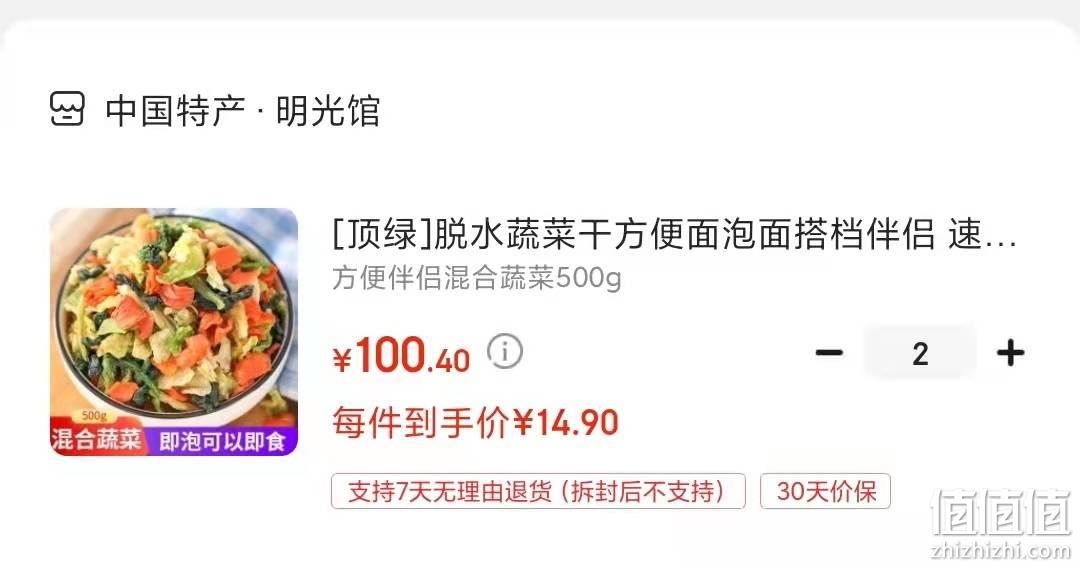Screen dimensions: 1080x568
Task: Click the red ¥100.40 price
Action: pyautogui.click(x=401, y=356)
